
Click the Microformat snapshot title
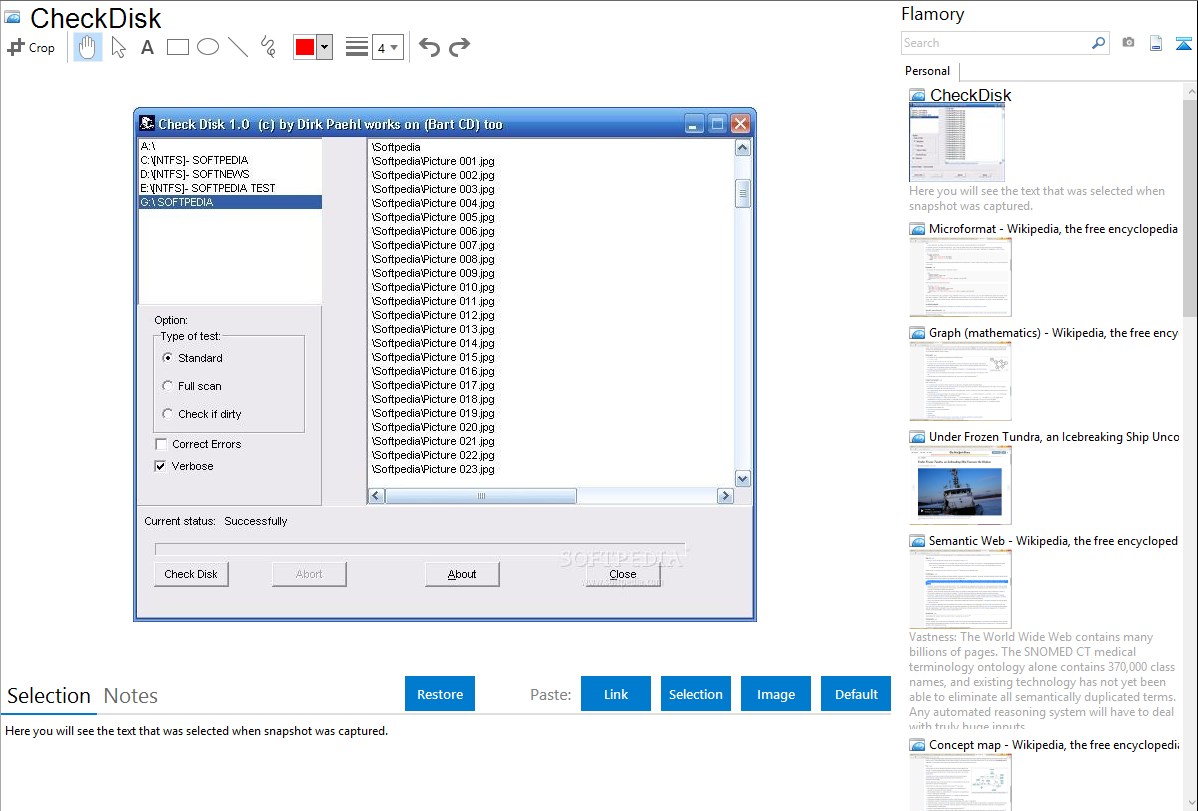tap(1053, 229)
